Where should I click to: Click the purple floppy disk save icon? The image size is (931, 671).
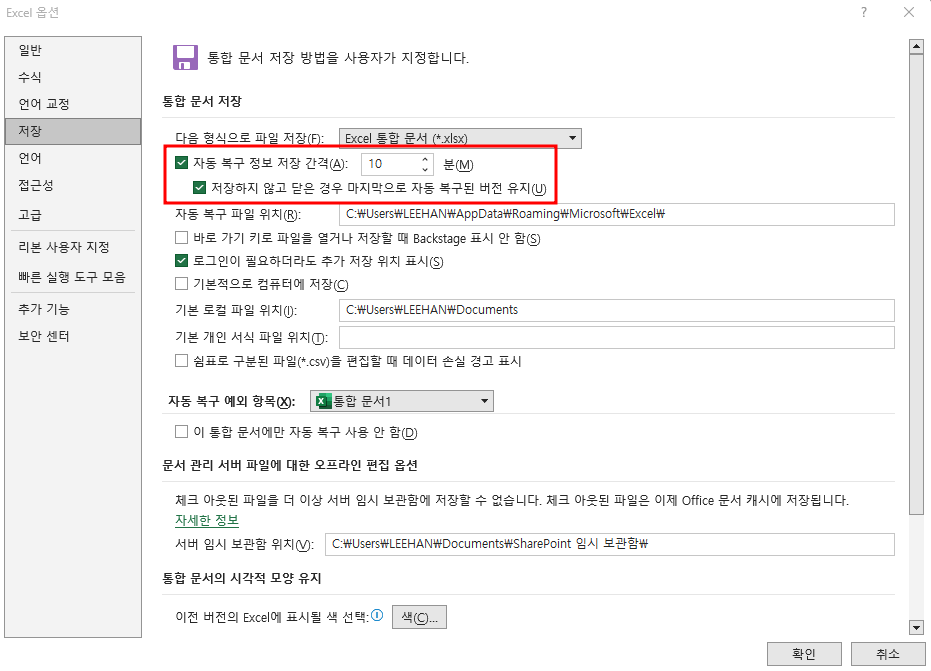tap(185, 58)
